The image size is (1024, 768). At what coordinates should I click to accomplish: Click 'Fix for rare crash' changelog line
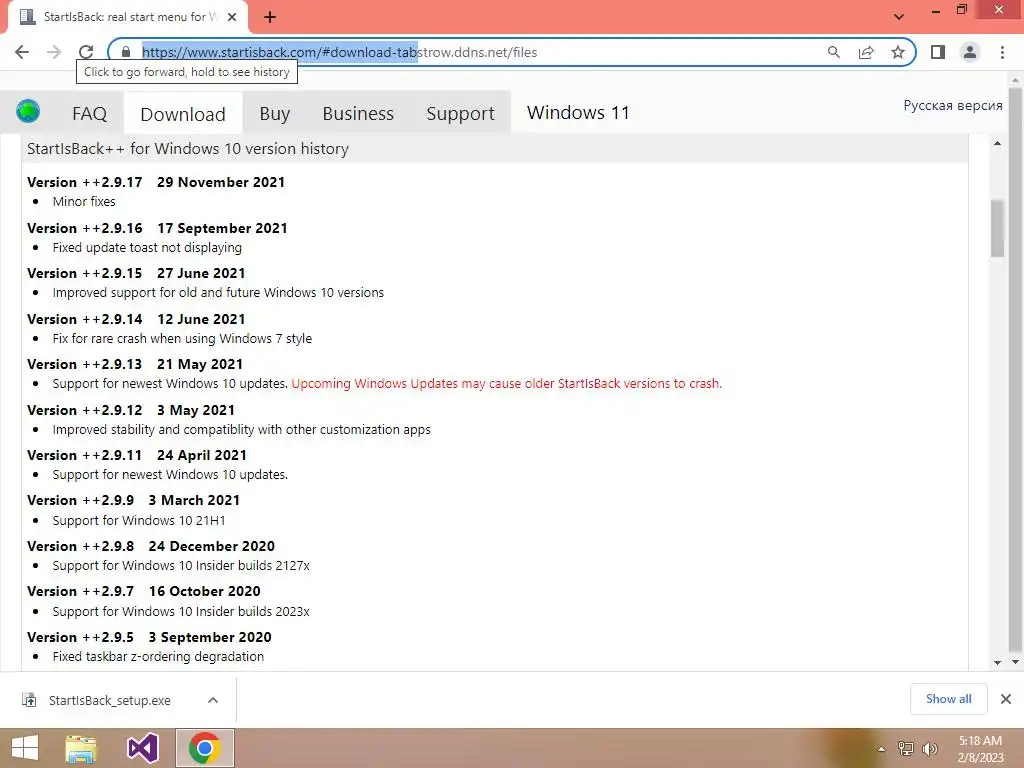click(x=182, y=338)
